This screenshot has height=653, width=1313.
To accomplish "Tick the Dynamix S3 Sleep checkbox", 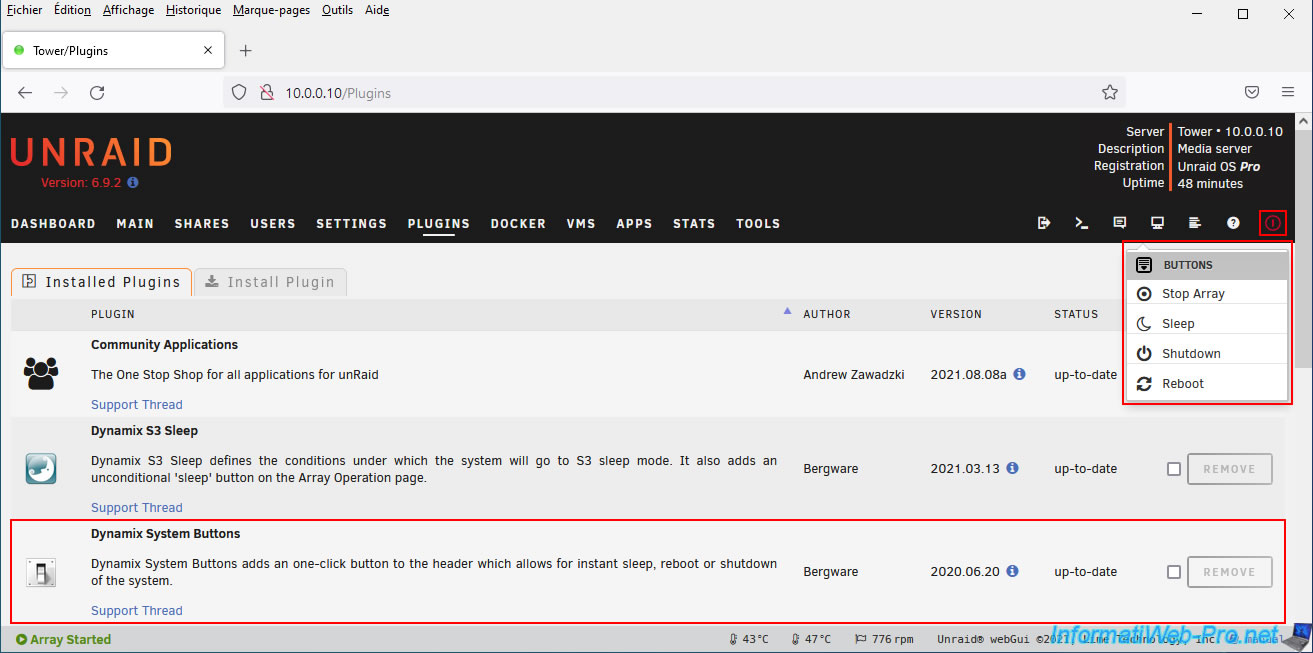I will click(1174, 469).
